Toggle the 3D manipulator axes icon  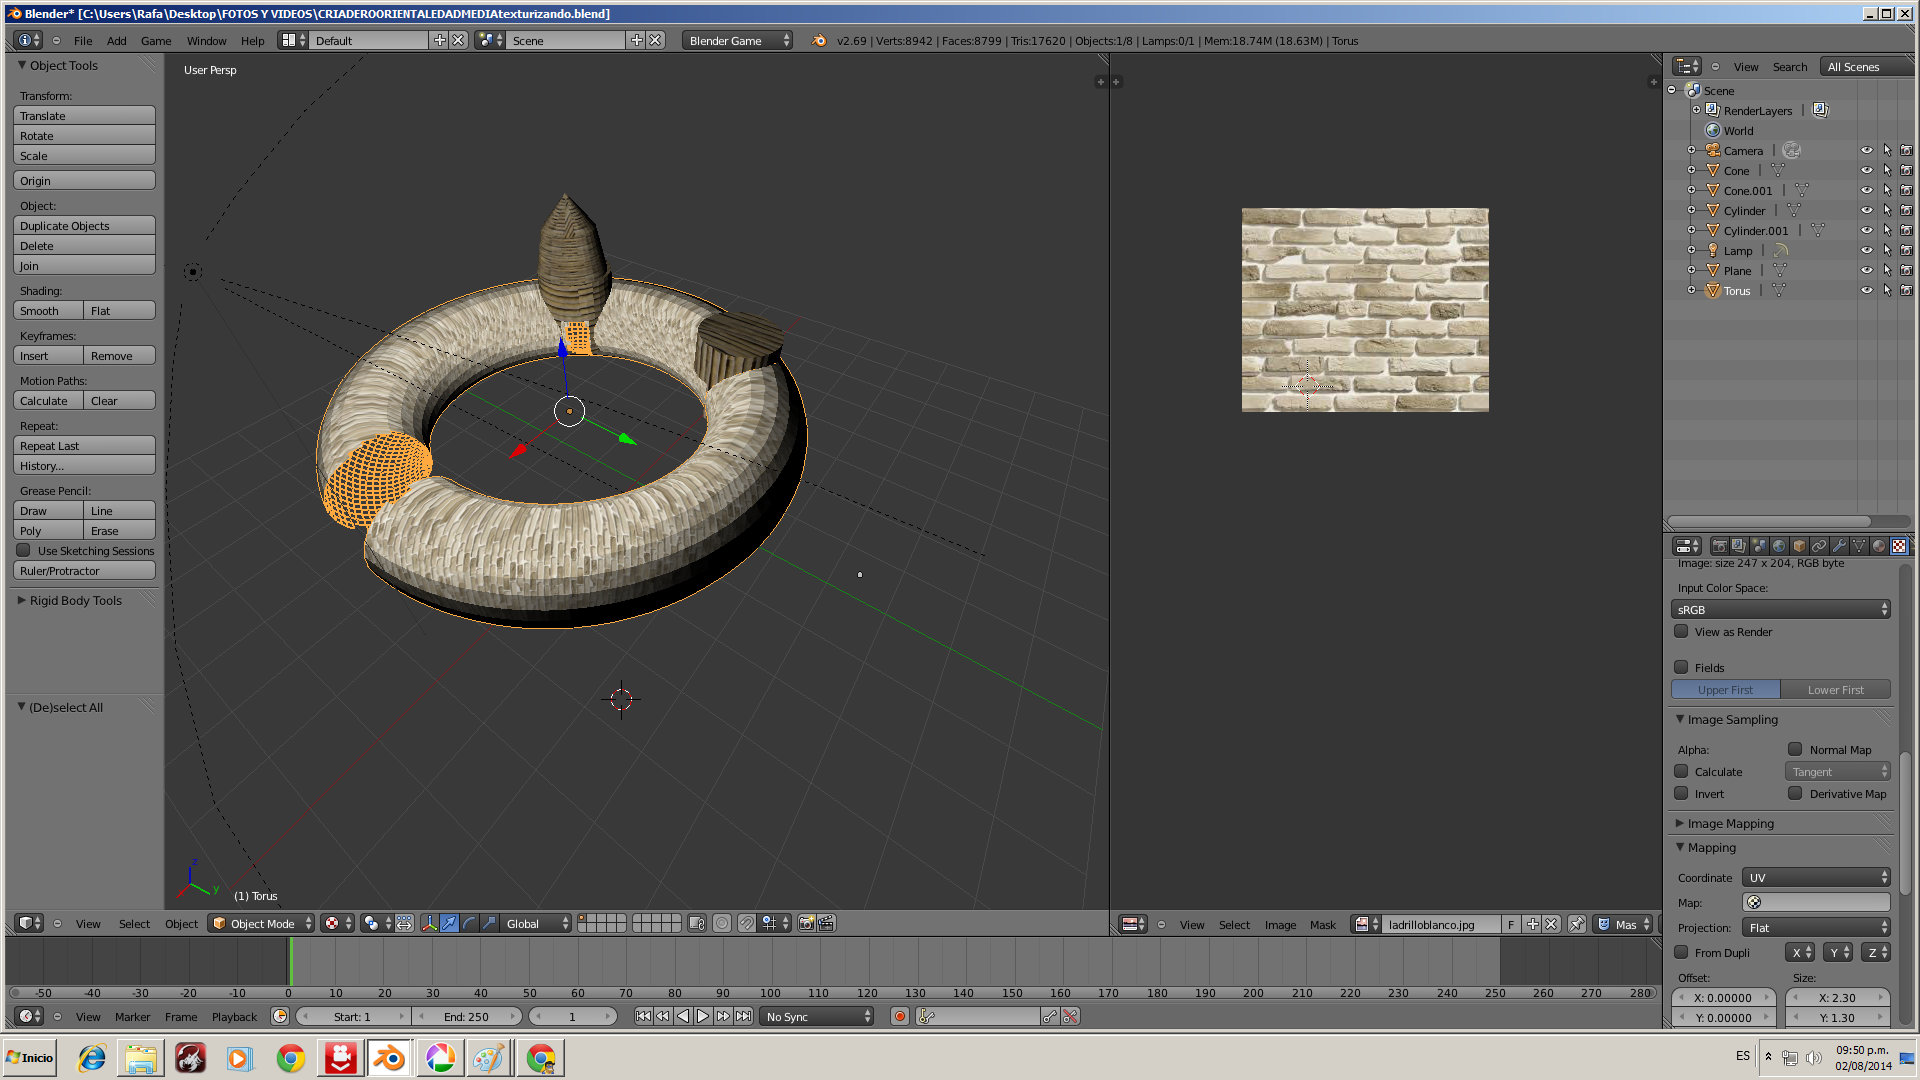click(429, 924)
